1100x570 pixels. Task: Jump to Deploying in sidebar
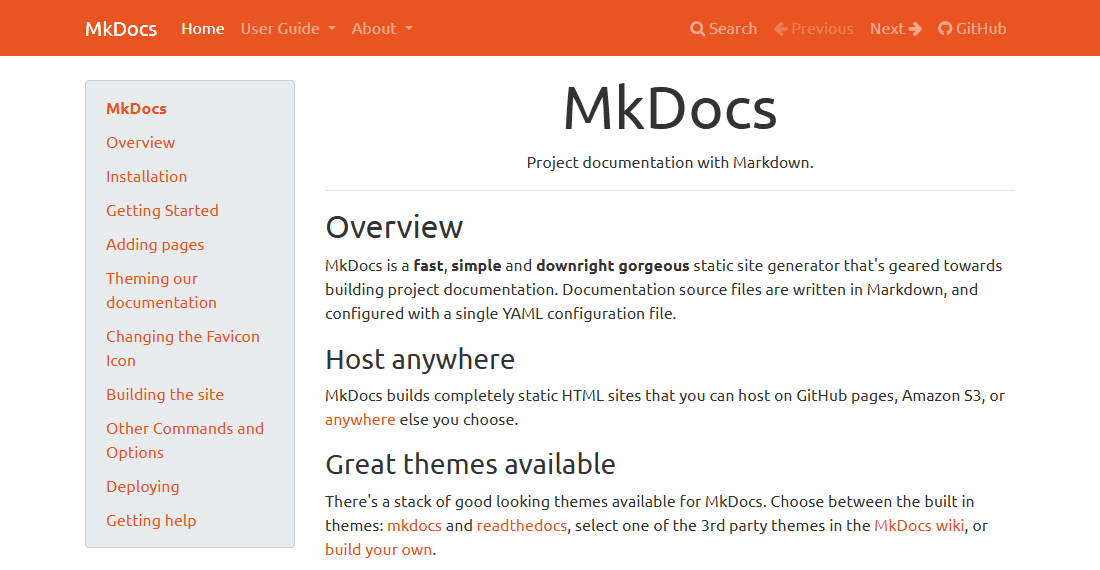[x=142, y=487]
